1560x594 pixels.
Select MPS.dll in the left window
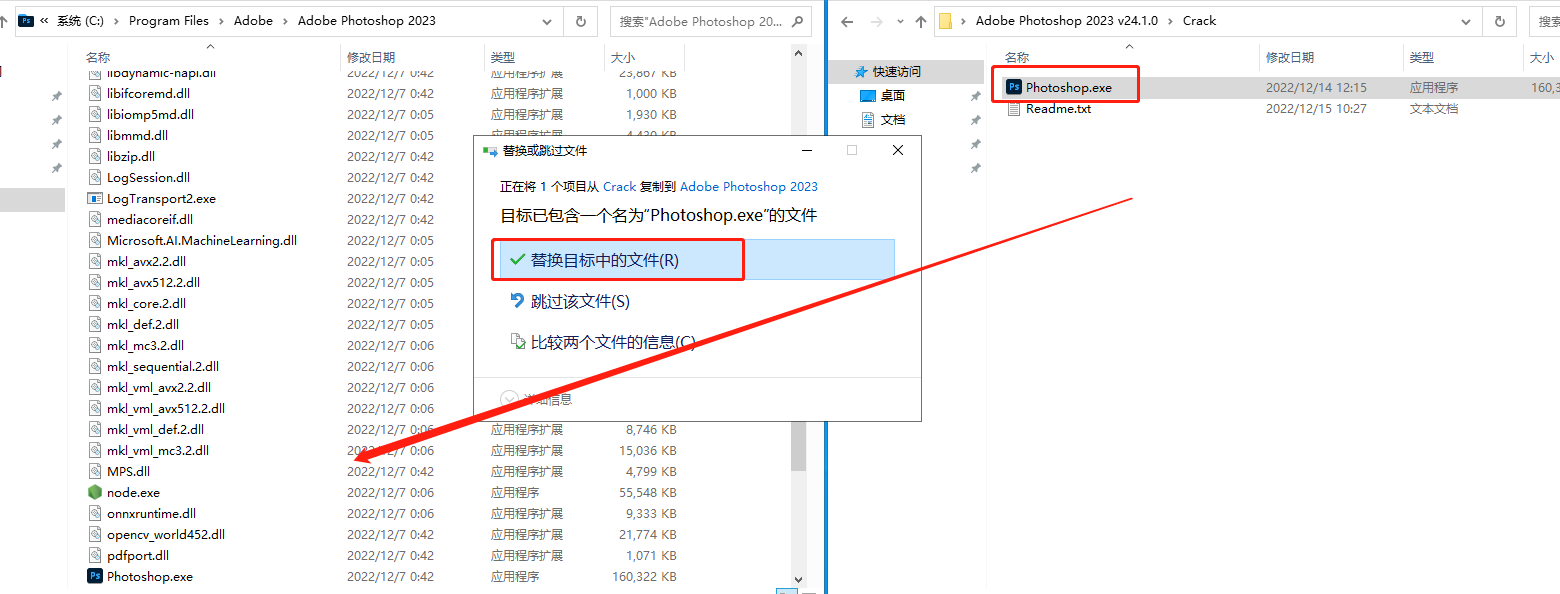click(x=128, y=471)
